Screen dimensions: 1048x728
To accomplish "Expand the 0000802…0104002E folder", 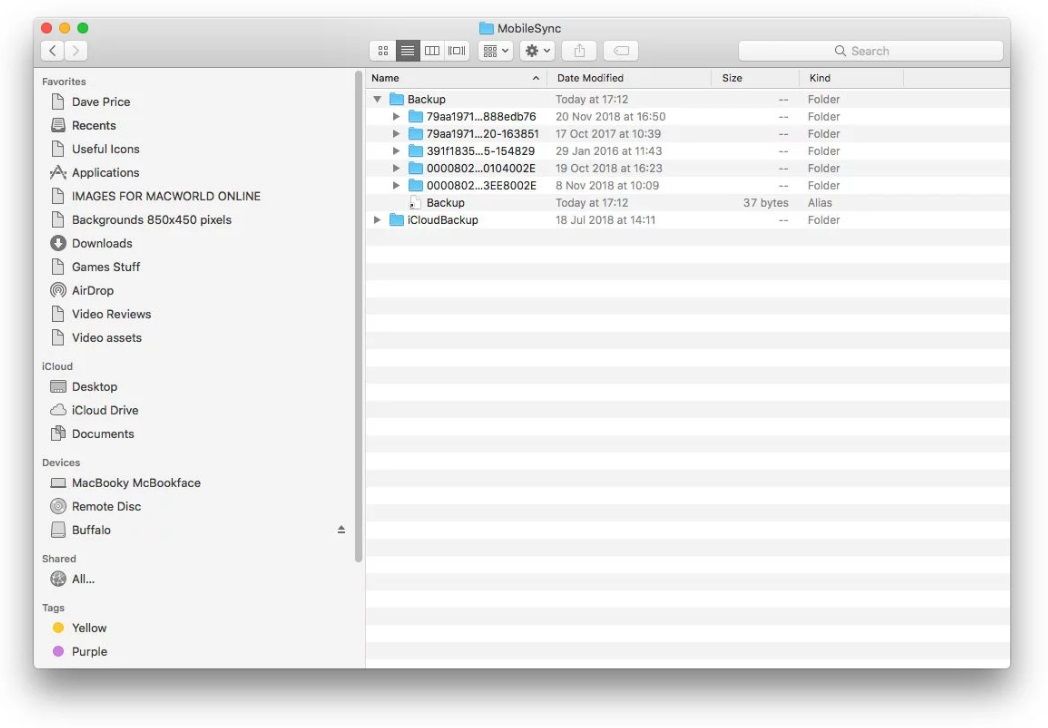I will (396, 168).
